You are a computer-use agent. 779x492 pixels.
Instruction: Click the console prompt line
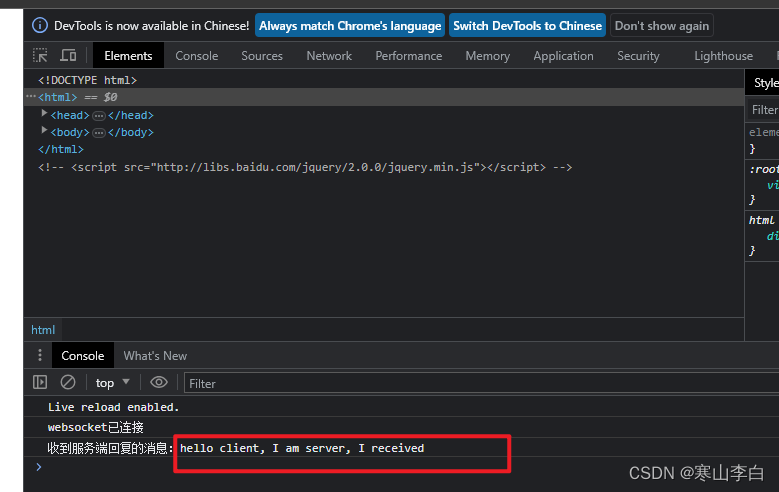401,467
